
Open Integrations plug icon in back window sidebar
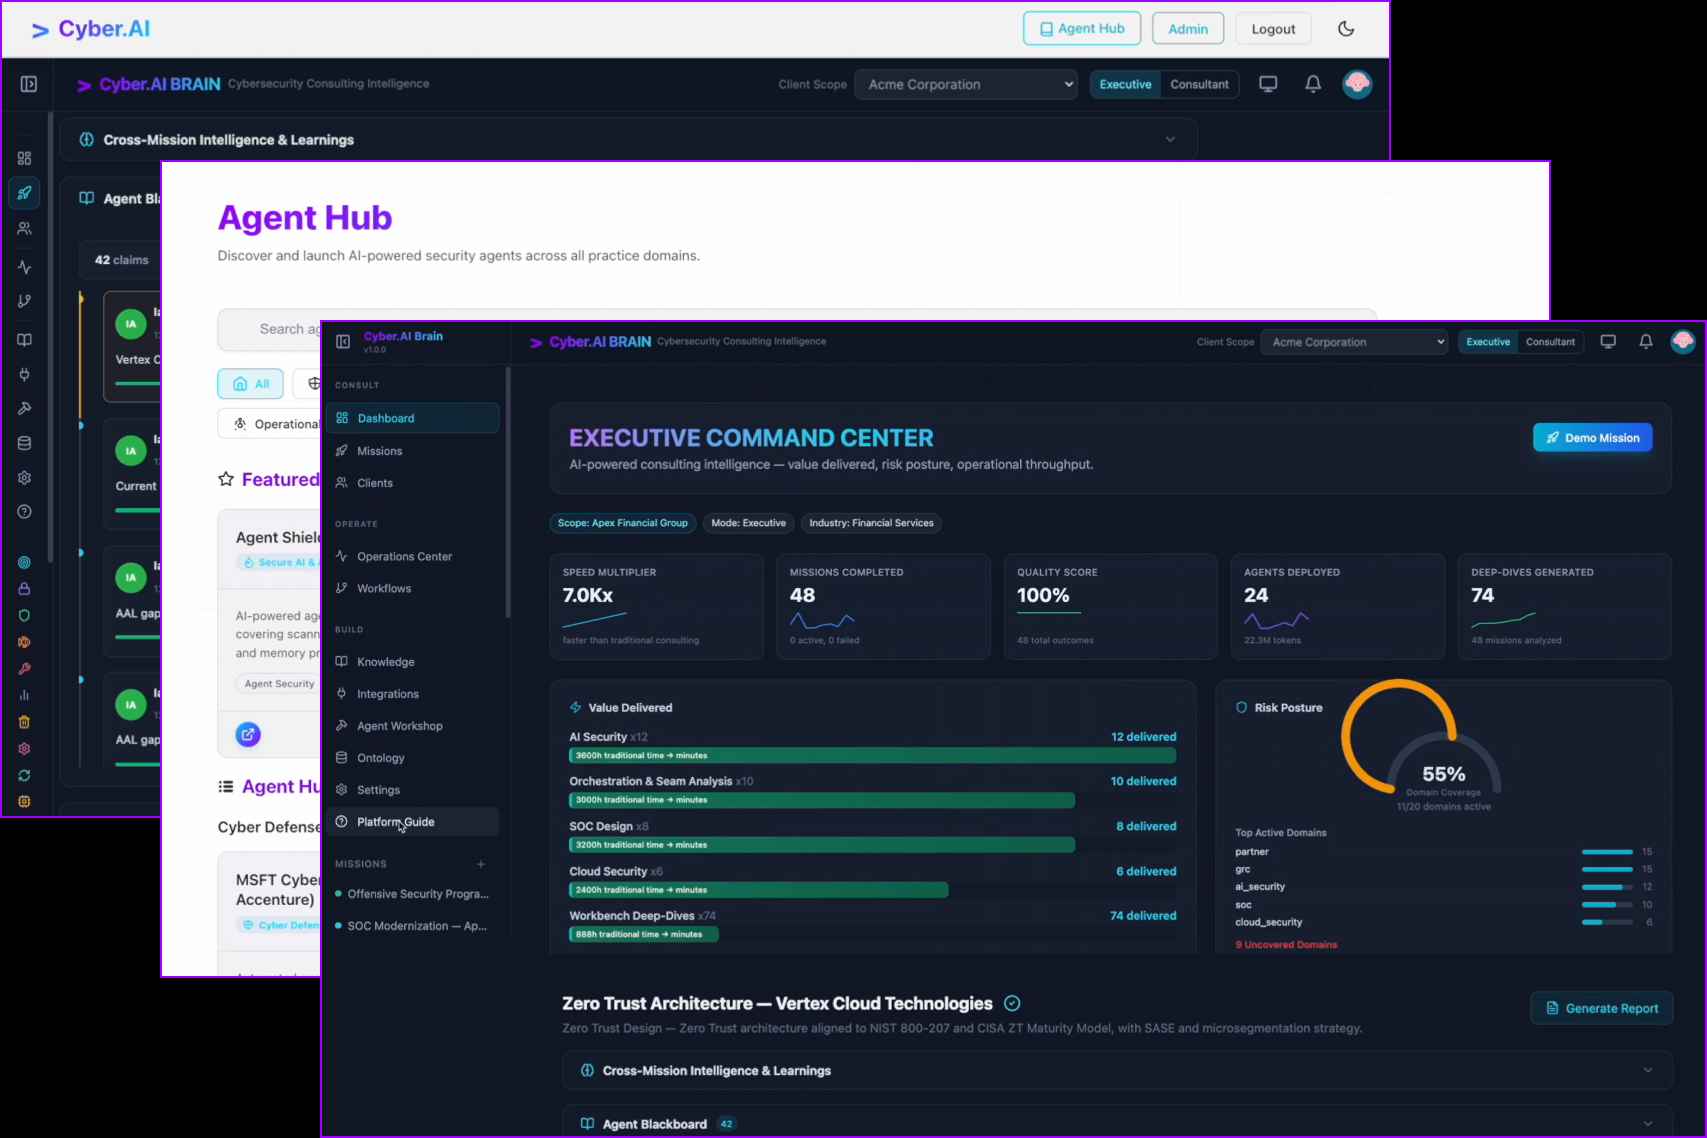click(24, 375)
